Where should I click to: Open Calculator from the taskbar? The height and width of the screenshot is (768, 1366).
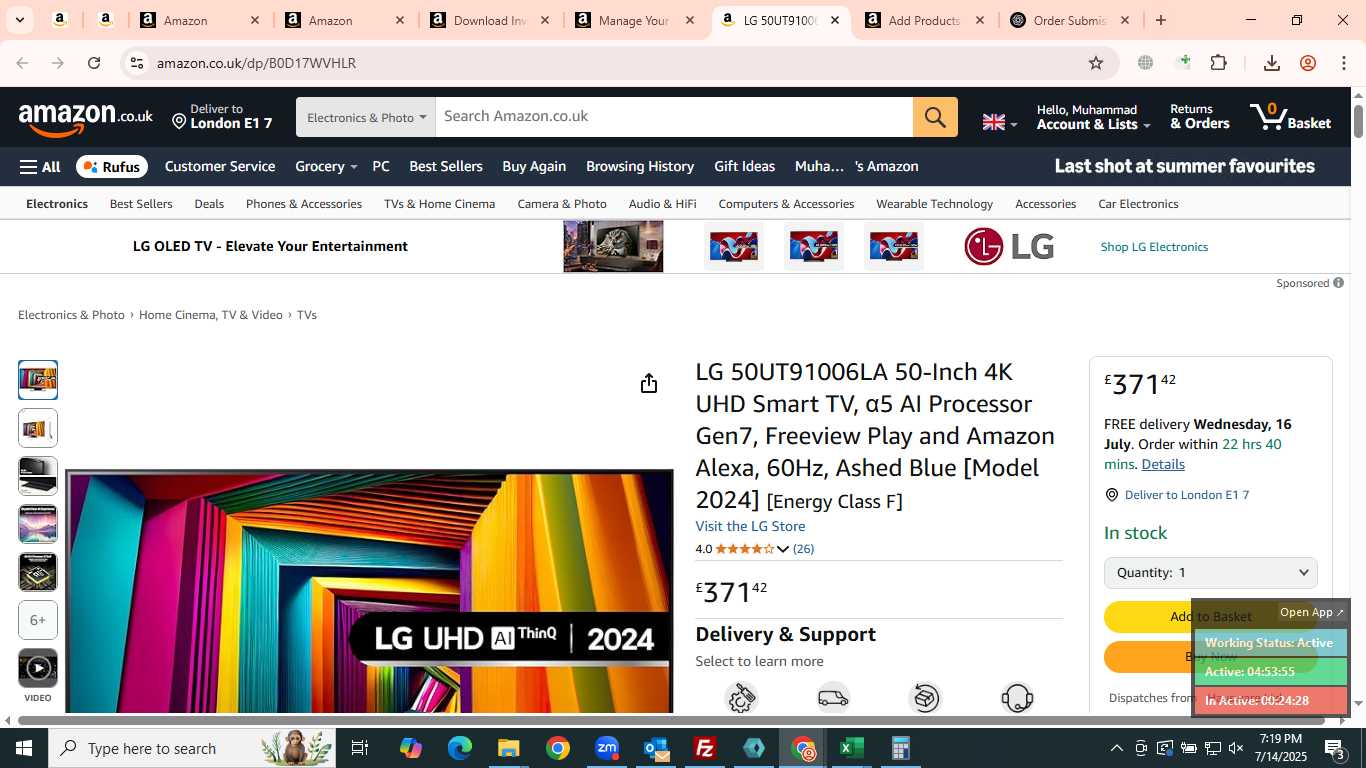click(x=900, y=748)
